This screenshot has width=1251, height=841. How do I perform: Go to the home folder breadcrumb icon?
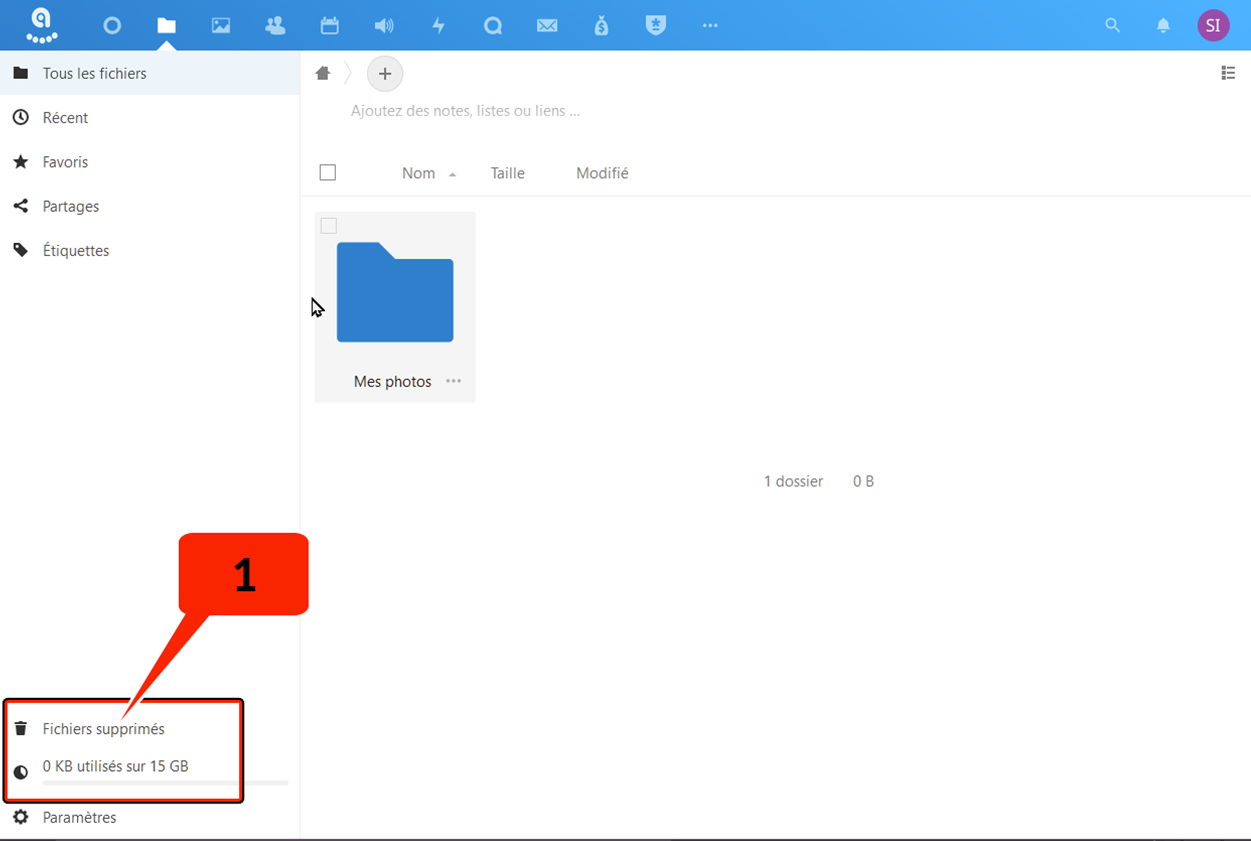pyautogui.click(x=323, y=73)
